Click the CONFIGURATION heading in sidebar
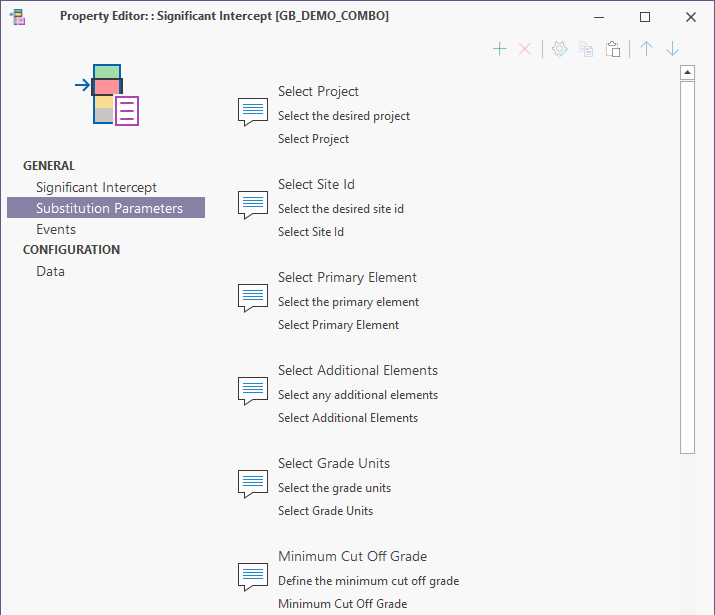The image size is (715, 615). 72,250
